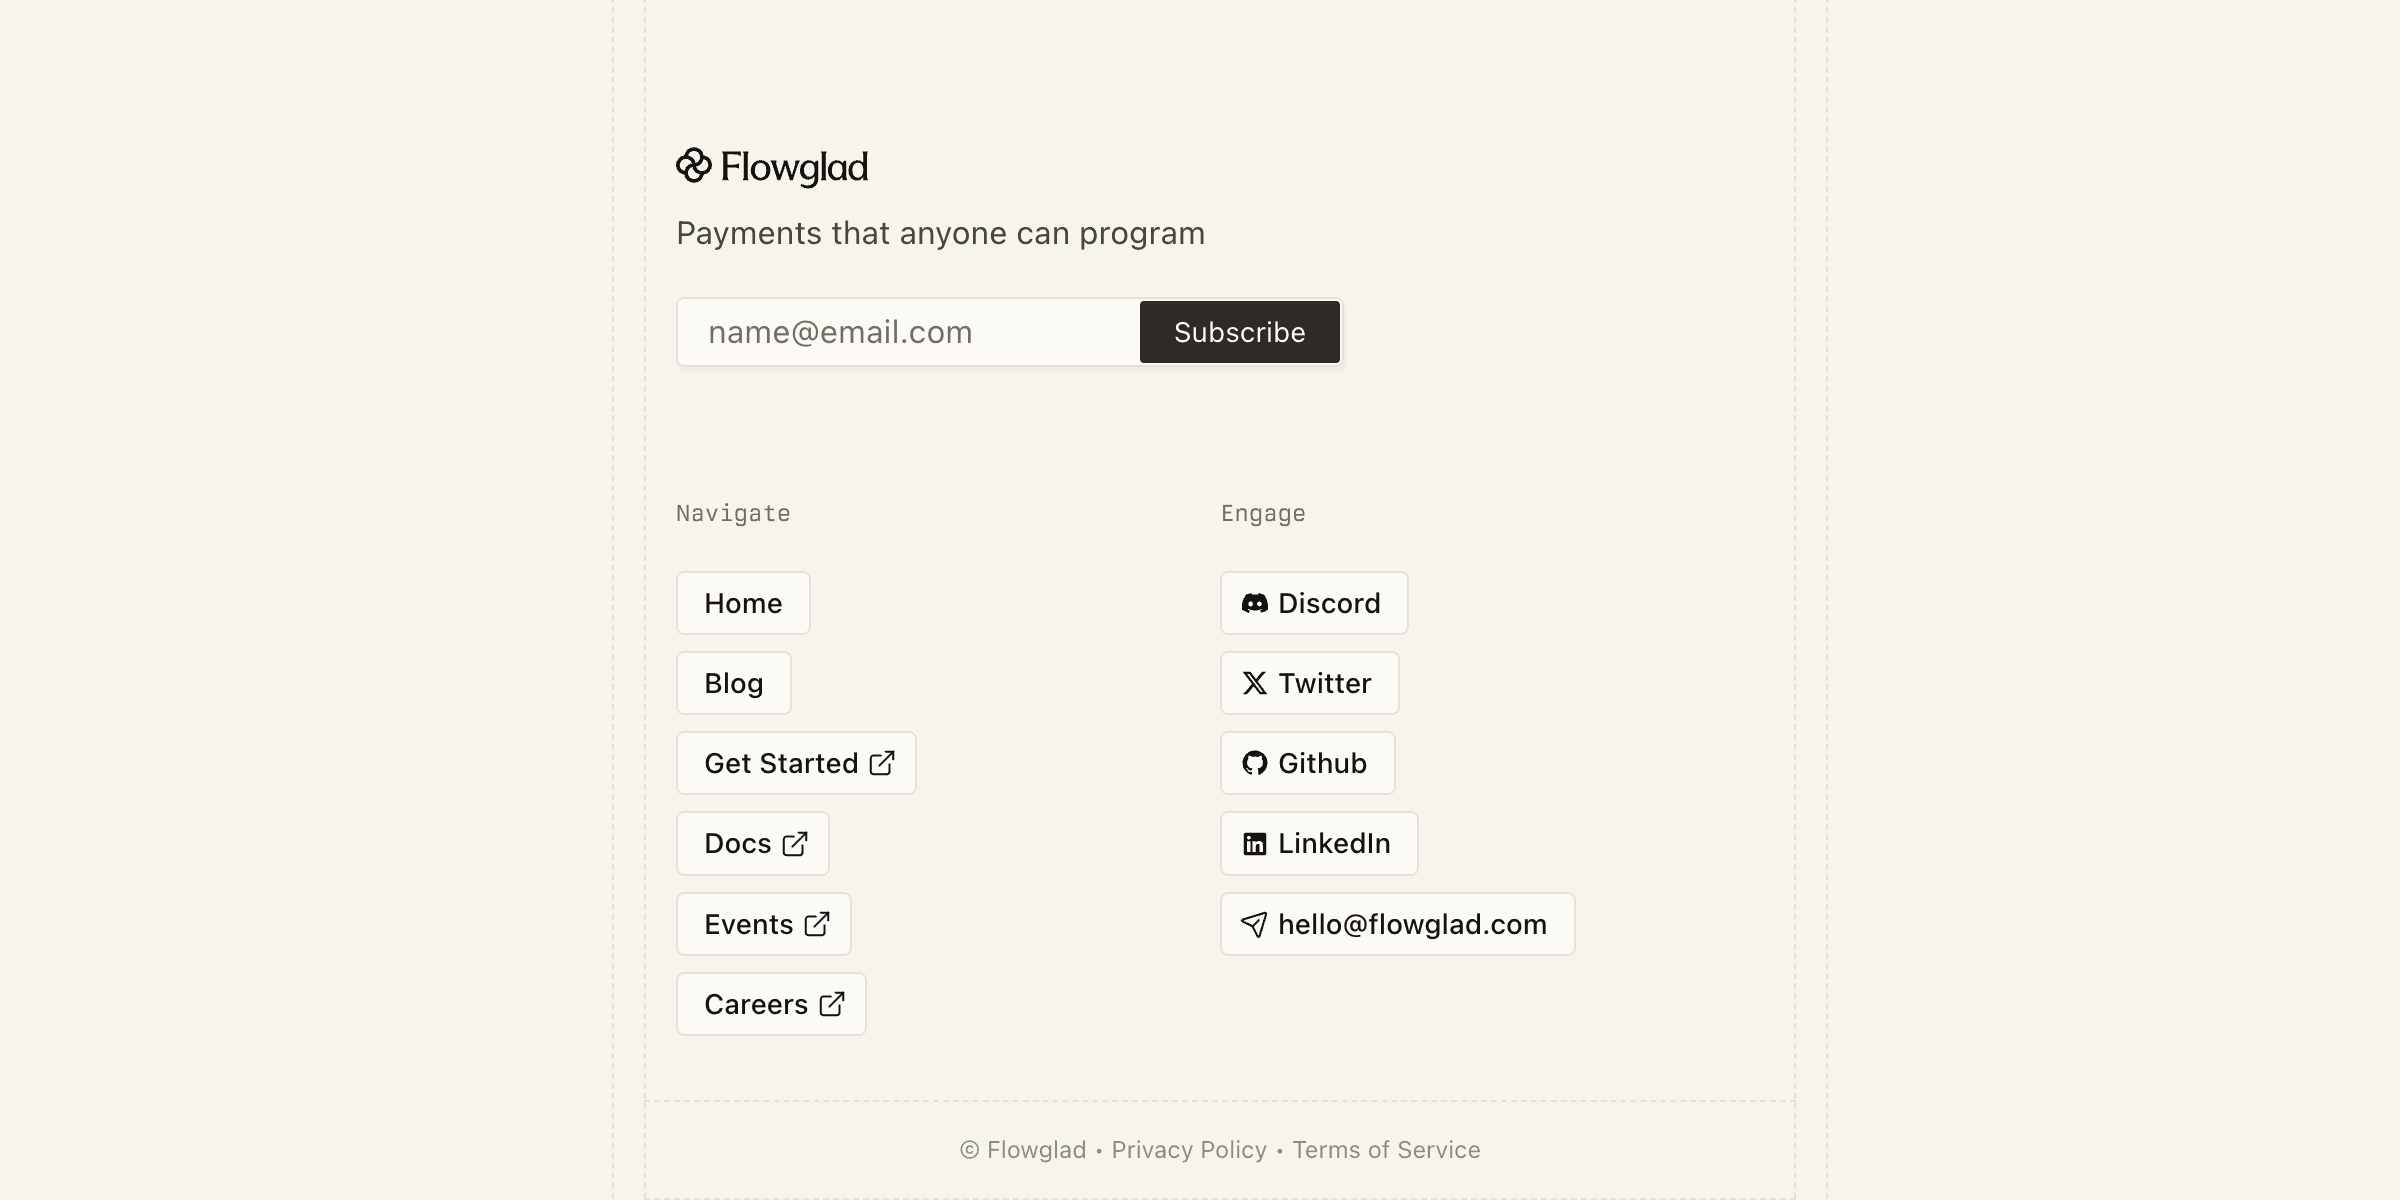Click the external link icon beside Docs

(x=795, y=844)
